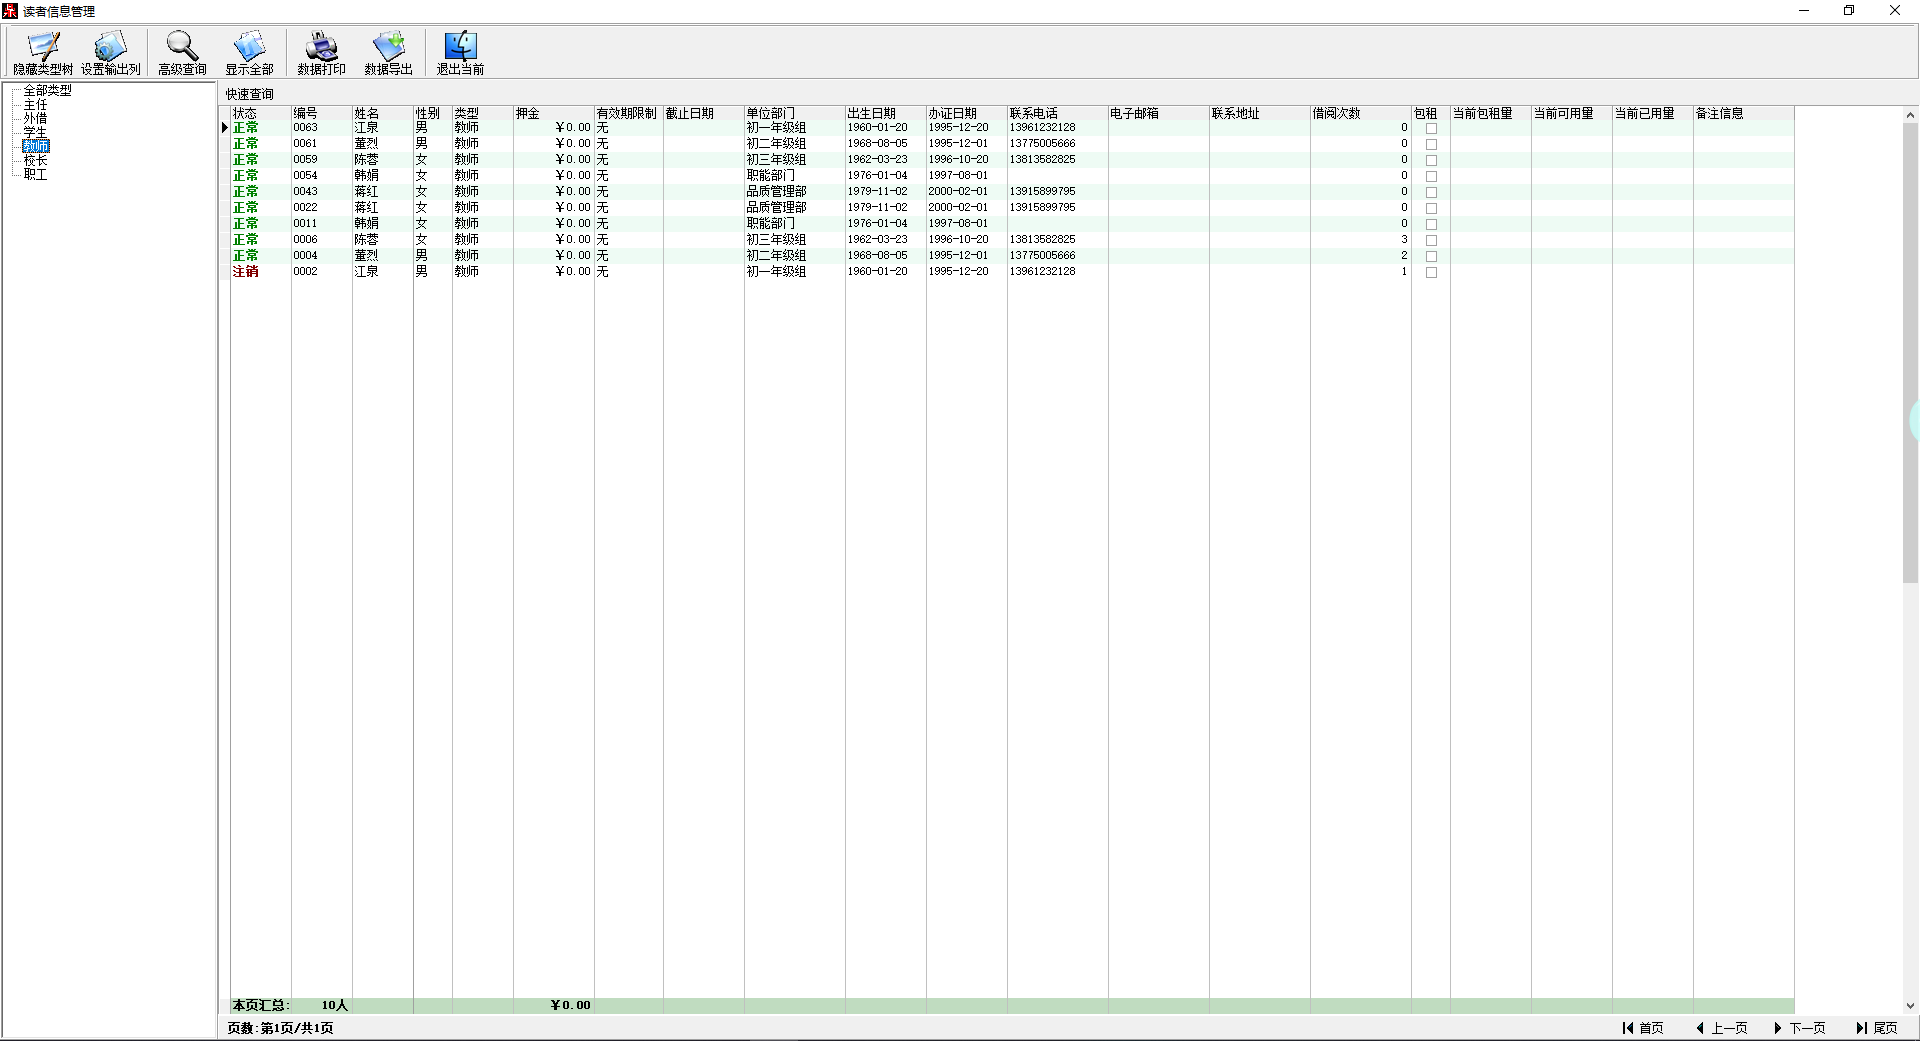Jump to 尾页 last page
Image resolution: width=1920 pixels, height=1041 pixels.
coord(1877,1028)
